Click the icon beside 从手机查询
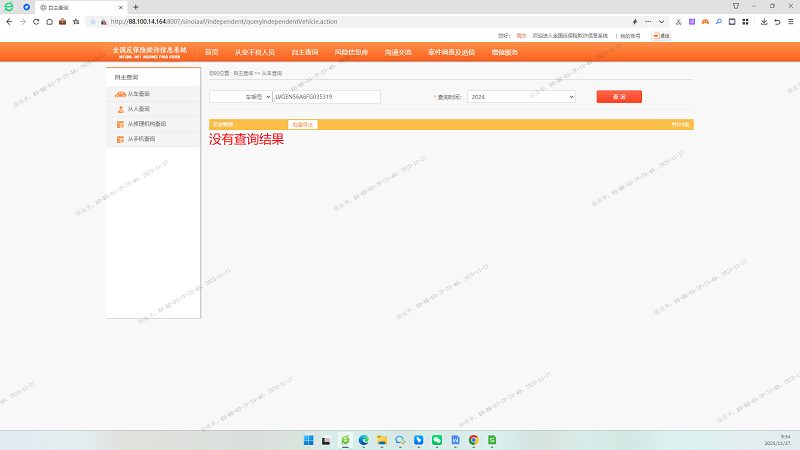The image size is (800, 450). (120, 139)
